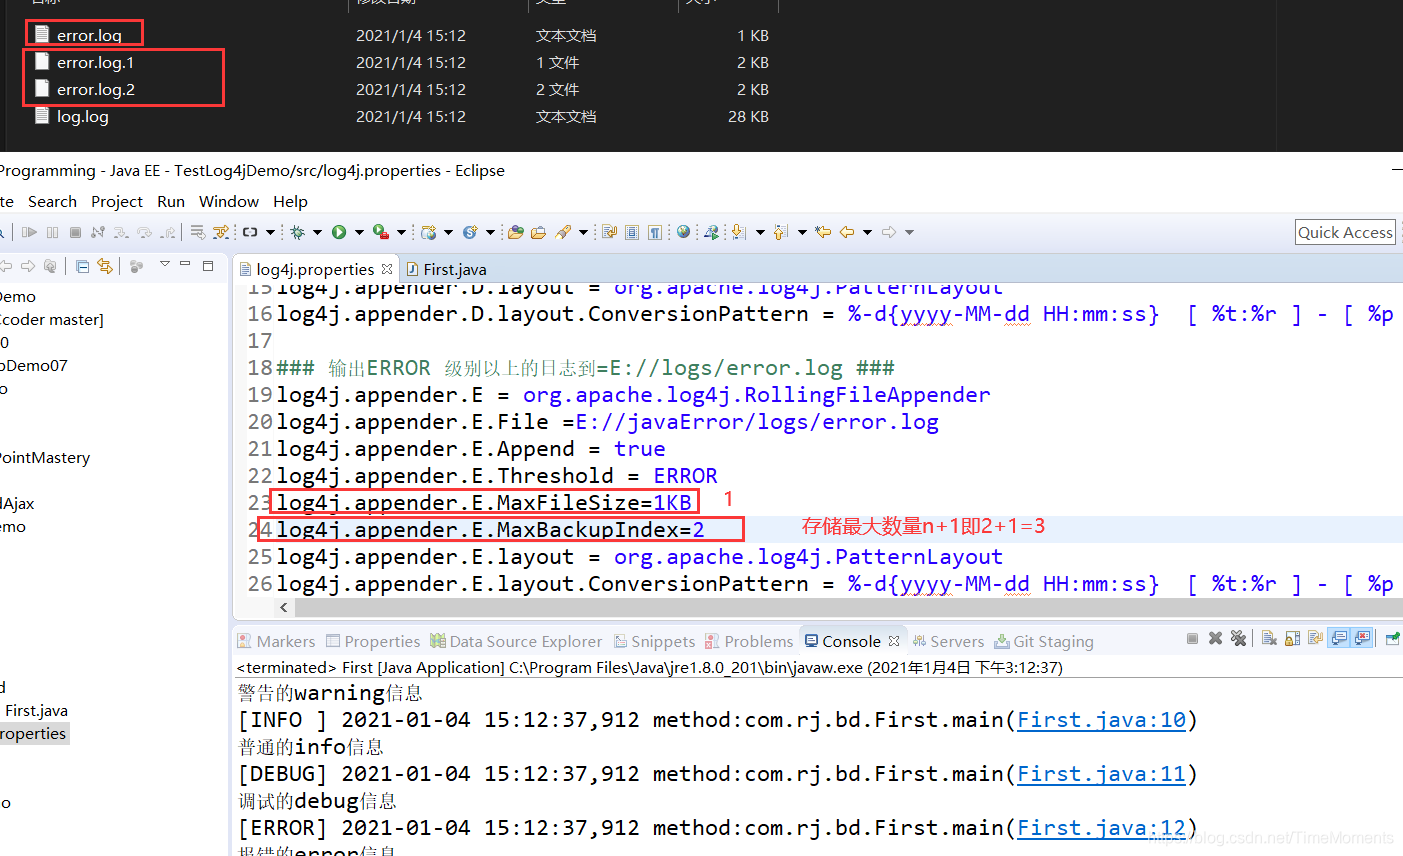Click the Terminate square toolbar icon
The width and height of the screenshot is (1403, 856).
tap(75, 232)
